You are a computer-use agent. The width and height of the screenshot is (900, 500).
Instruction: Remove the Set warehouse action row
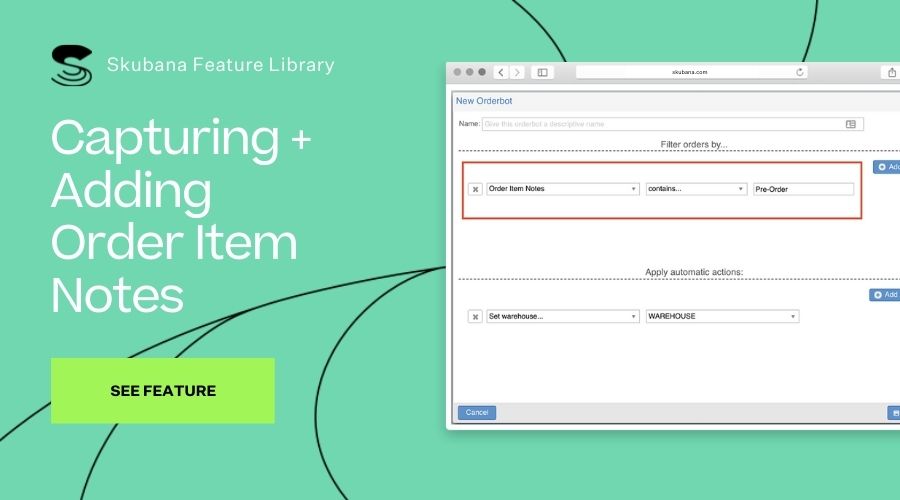[x=475, y=316]
